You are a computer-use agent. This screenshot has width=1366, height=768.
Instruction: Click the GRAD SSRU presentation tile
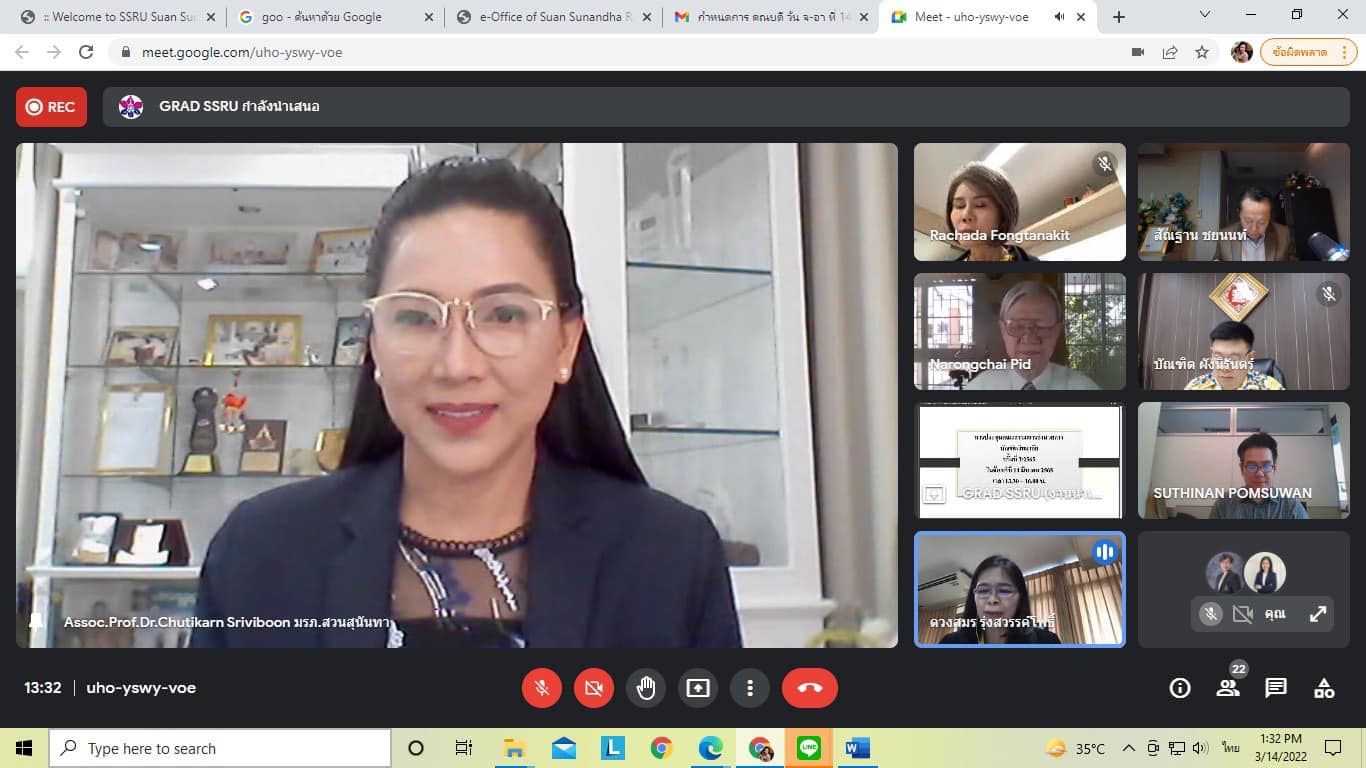(1019, 460)
